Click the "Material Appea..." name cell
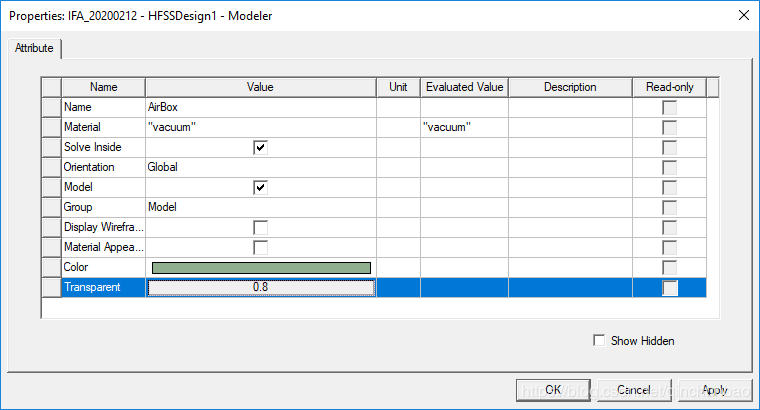The width and height of the screenshot is (760, 410). tap(103, 247)
